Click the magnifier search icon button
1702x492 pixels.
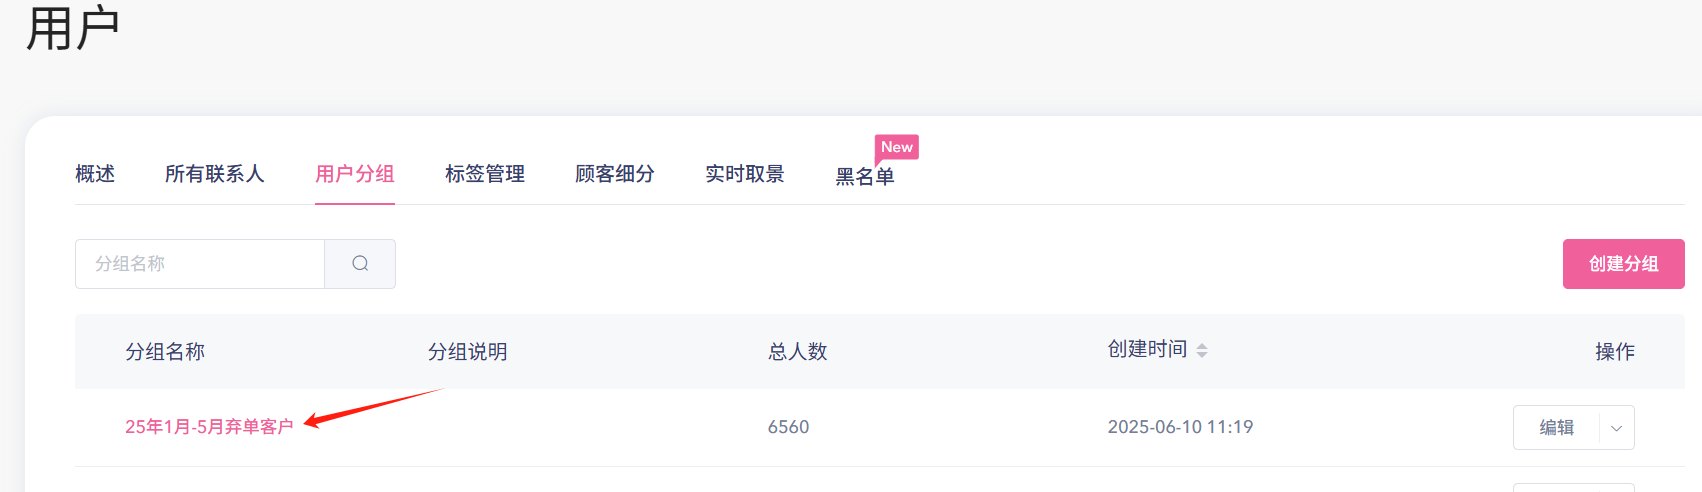tap(360, 264)
